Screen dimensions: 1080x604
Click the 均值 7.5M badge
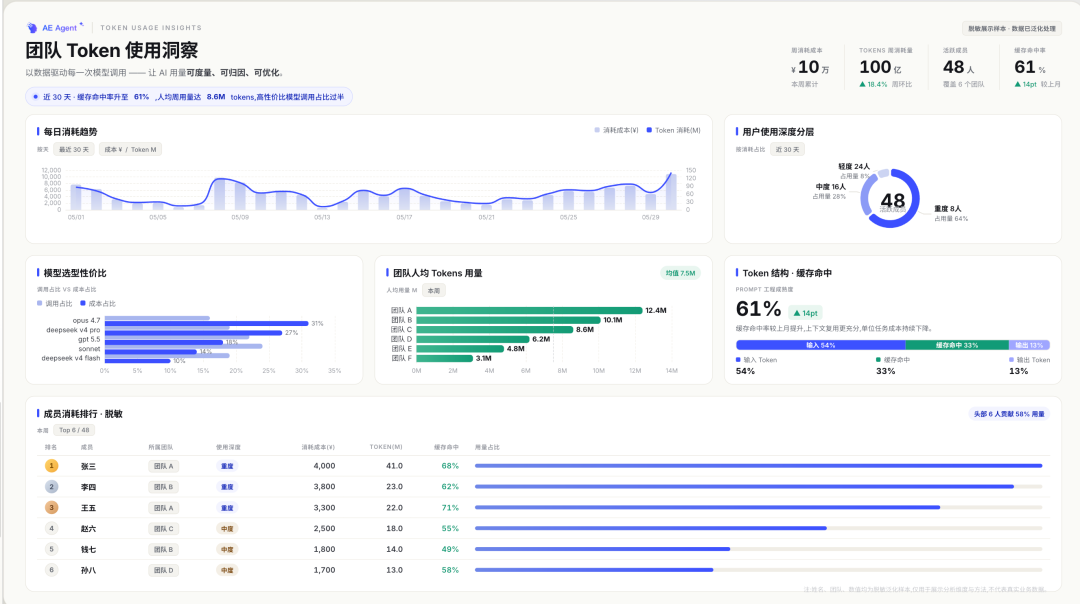680,273
